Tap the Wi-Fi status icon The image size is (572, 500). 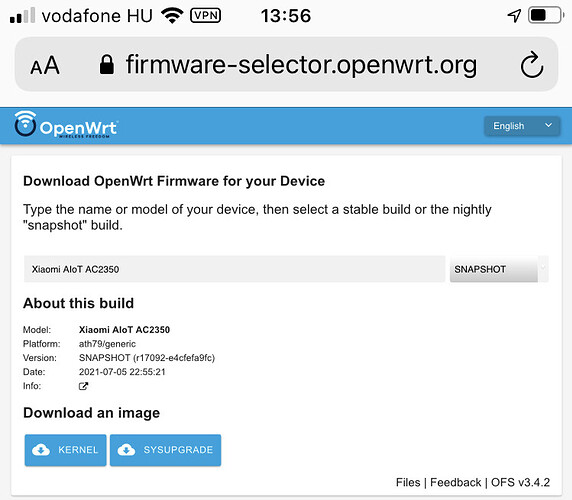(172, 16)
